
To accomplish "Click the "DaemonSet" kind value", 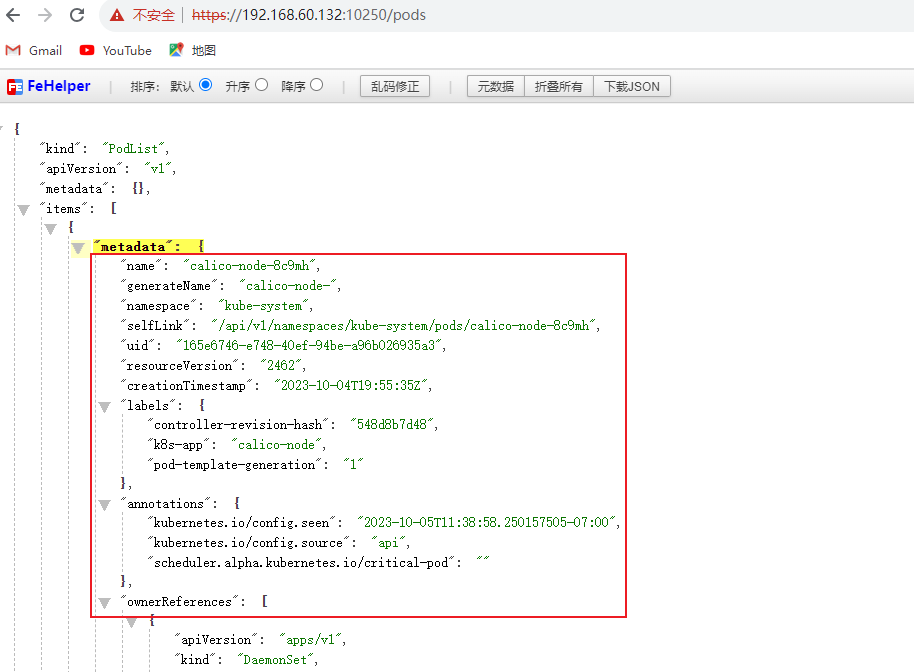I will tap(275, 659).
